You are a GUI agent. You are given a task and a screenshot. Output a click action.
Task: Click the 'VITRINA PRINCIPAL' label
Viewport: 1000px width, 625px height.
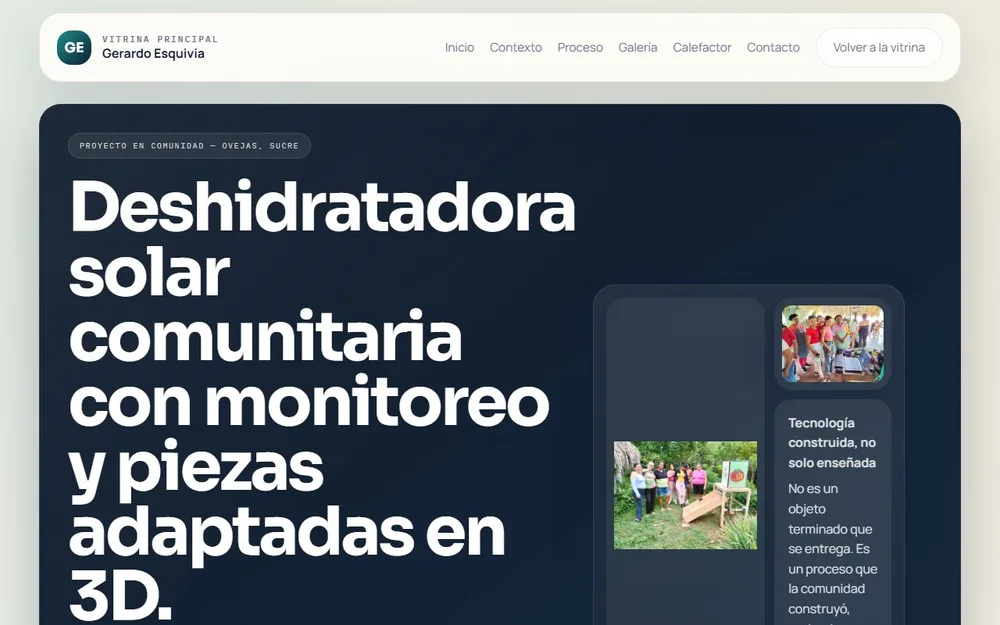(x=160, y=39)
